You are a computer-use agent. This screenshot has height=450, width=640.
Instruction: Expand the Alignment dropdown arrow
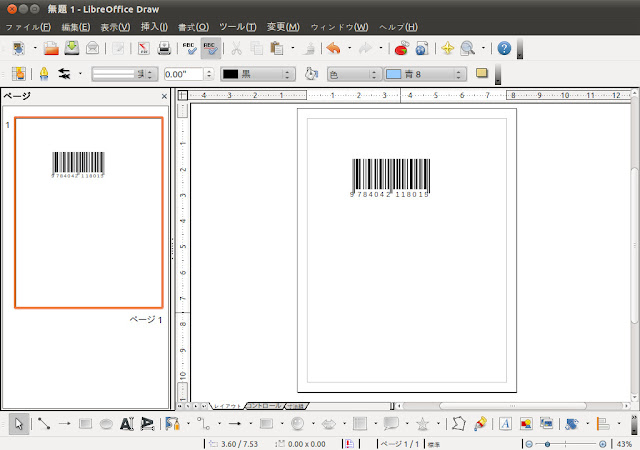coord(619,424)
